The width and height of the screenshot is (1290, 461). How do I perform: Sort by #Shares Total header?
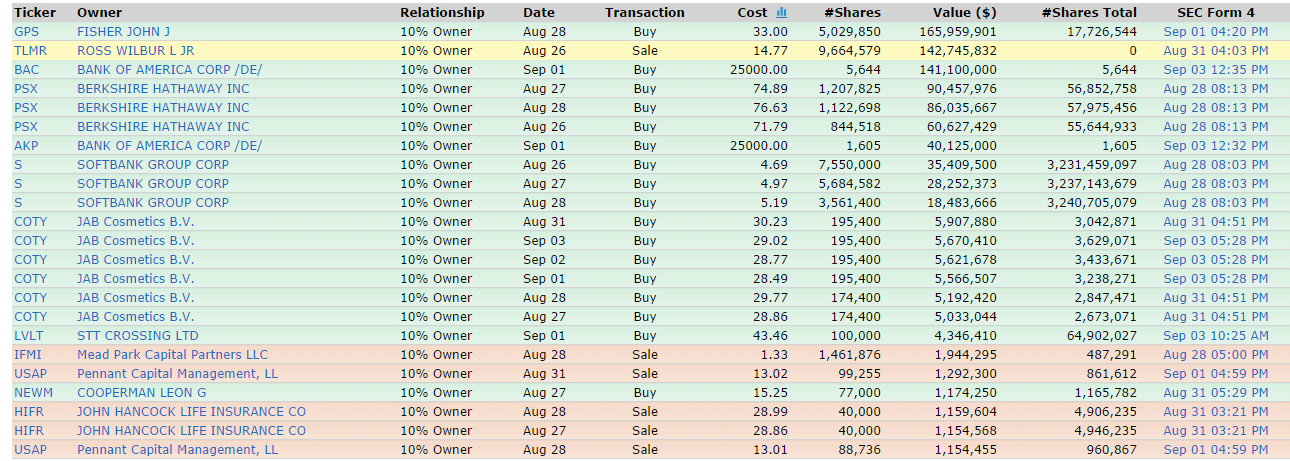pos(1088,13)
